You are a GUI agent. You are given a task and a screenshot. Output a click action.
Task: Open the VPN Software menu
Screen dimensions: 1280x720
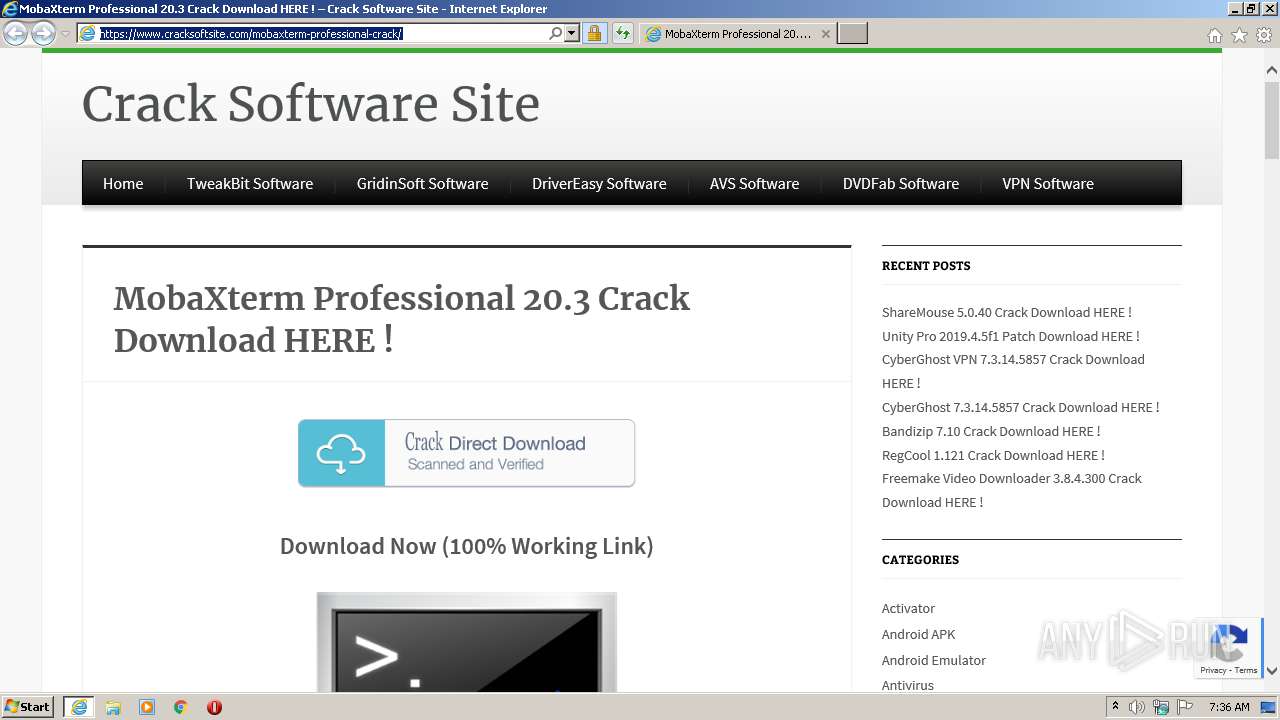pos(1048,183)
